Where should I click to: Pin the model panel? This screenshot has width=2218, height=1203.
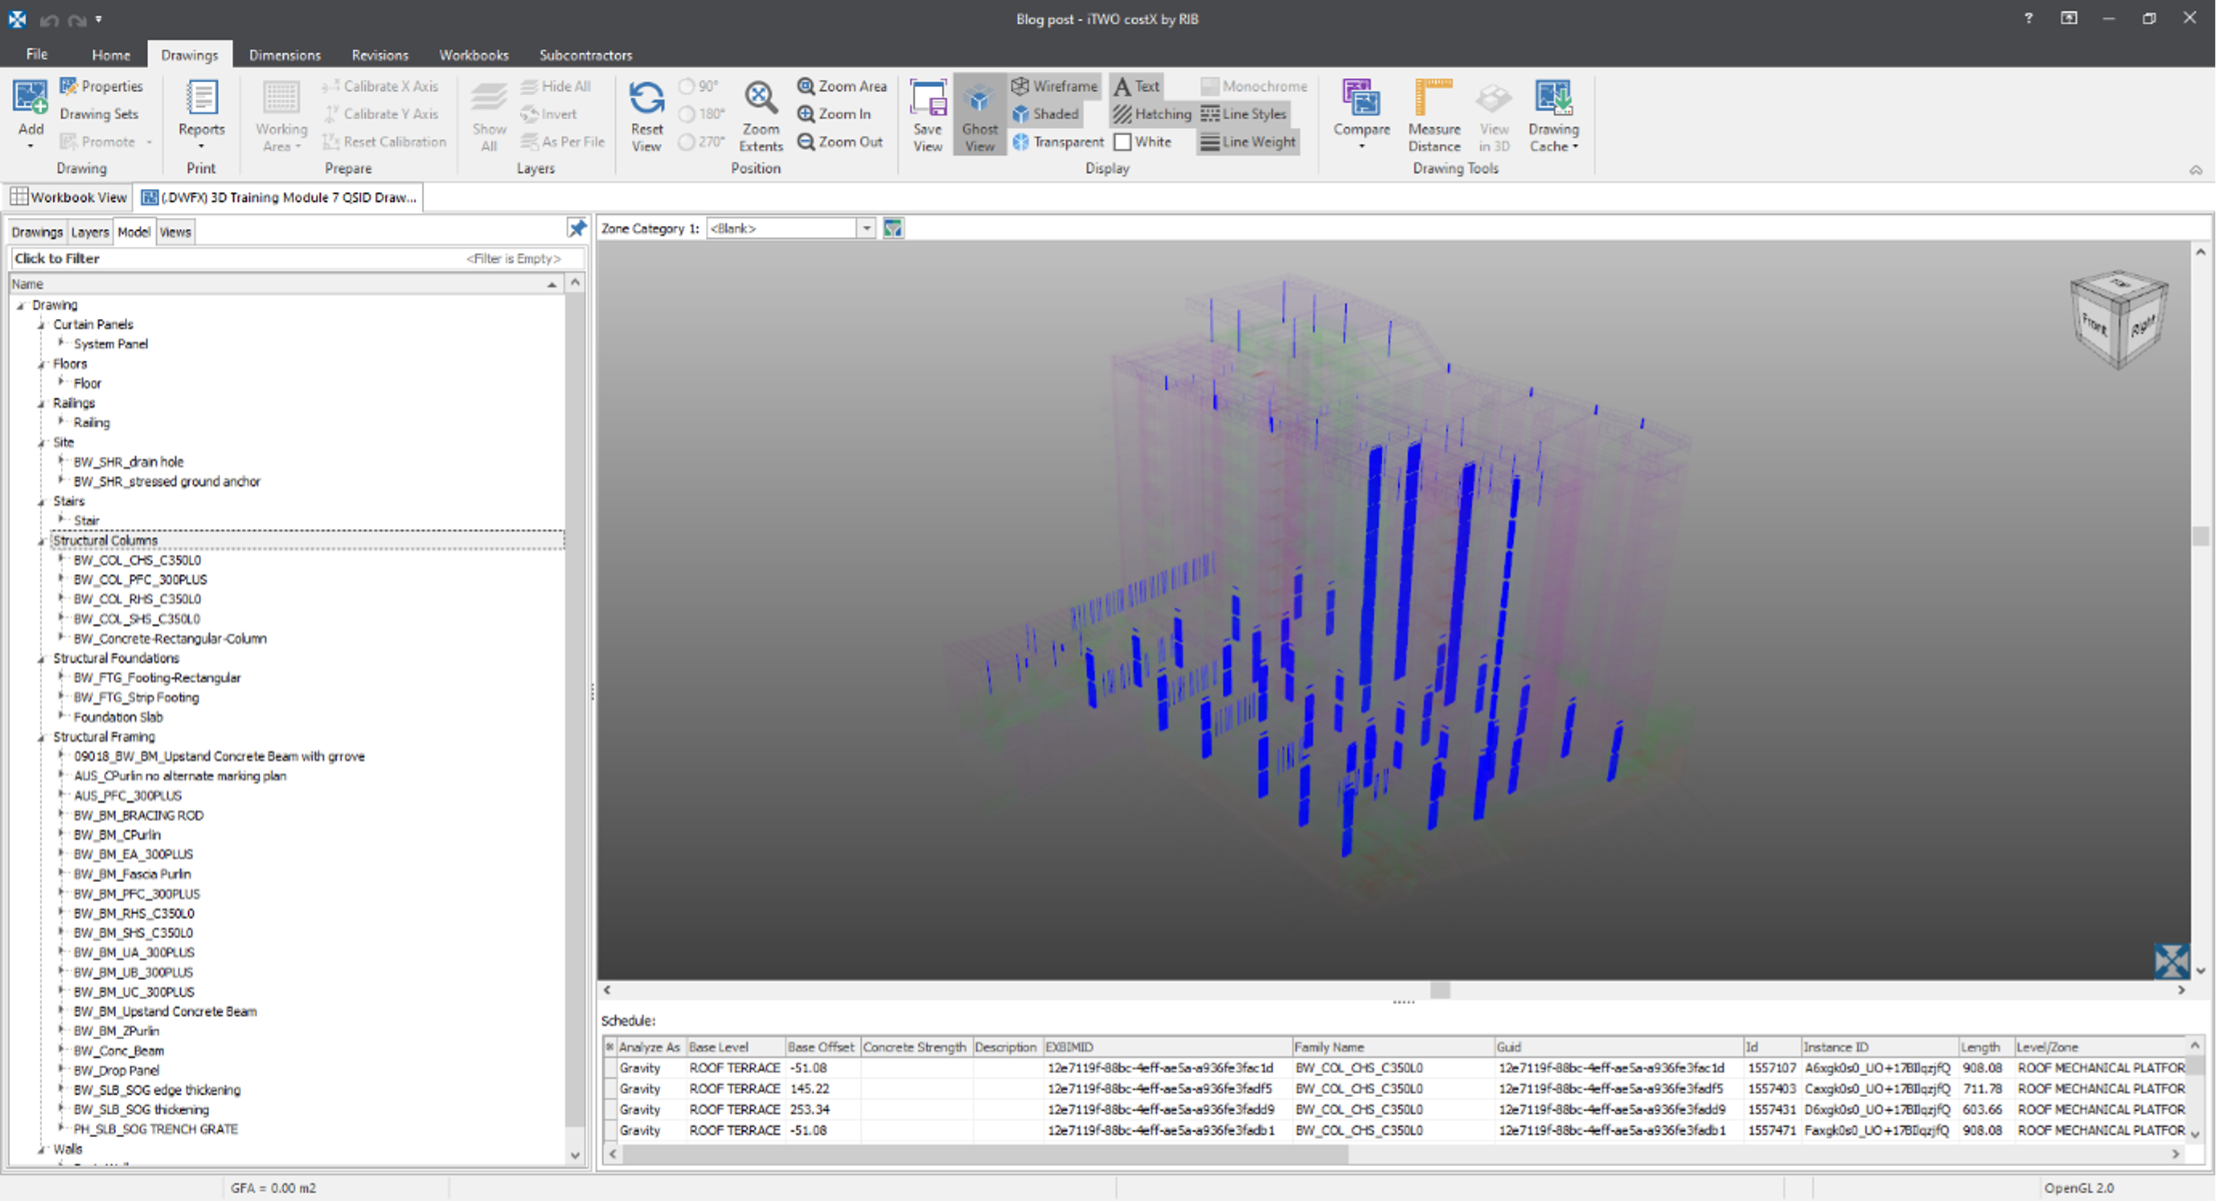point(577,229)
